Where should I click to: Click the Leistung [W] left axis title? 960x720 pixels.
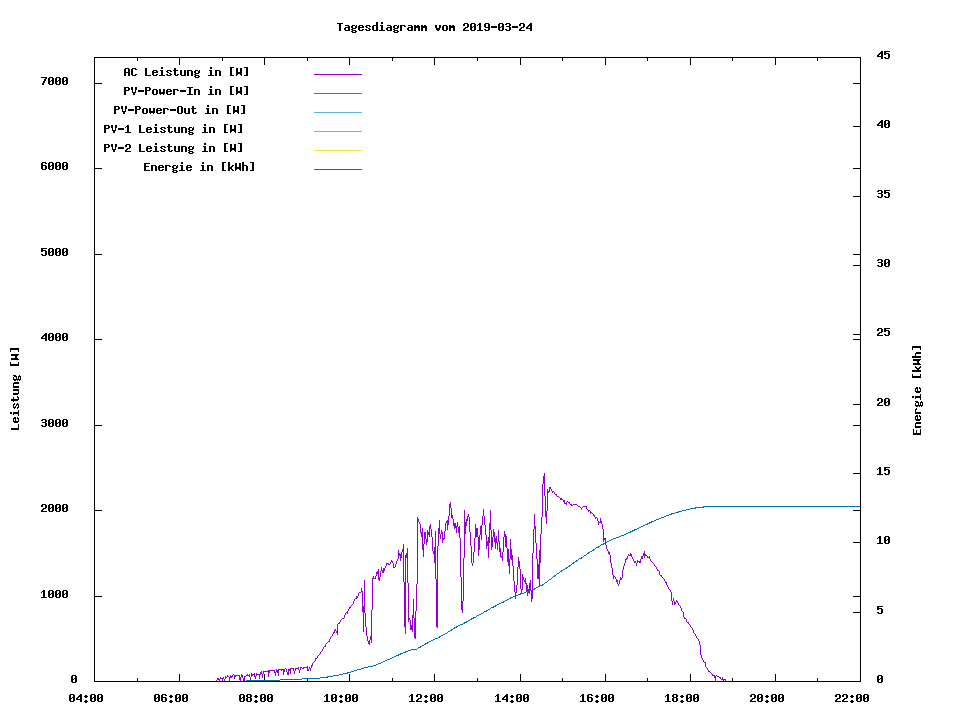(x=15, y=389)
